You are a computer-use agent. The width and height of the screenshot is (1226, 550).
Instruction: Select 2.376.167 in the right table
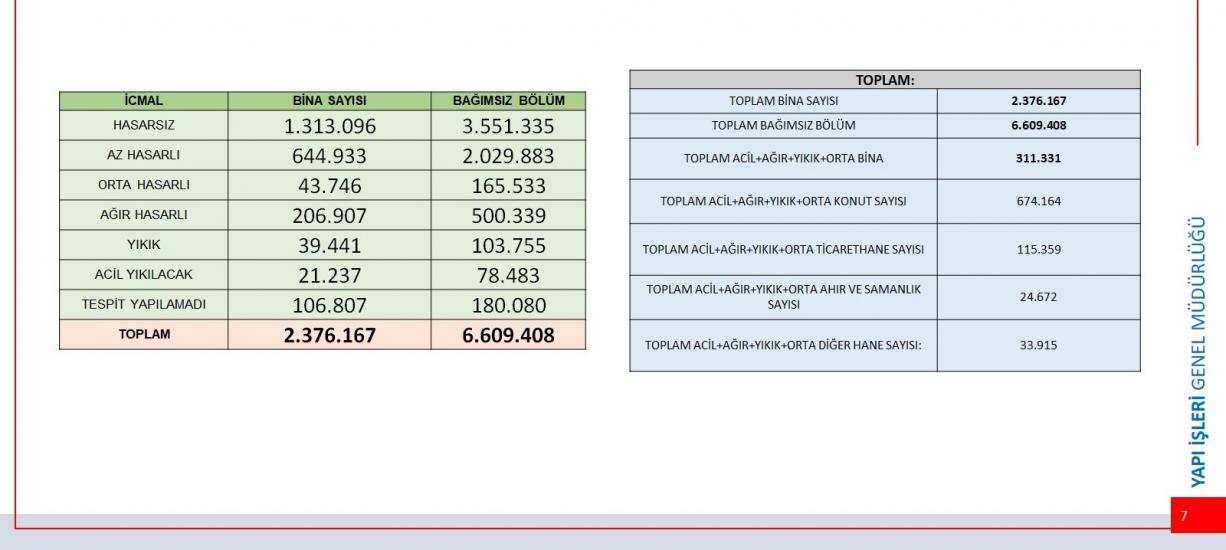click(1039, 101)
